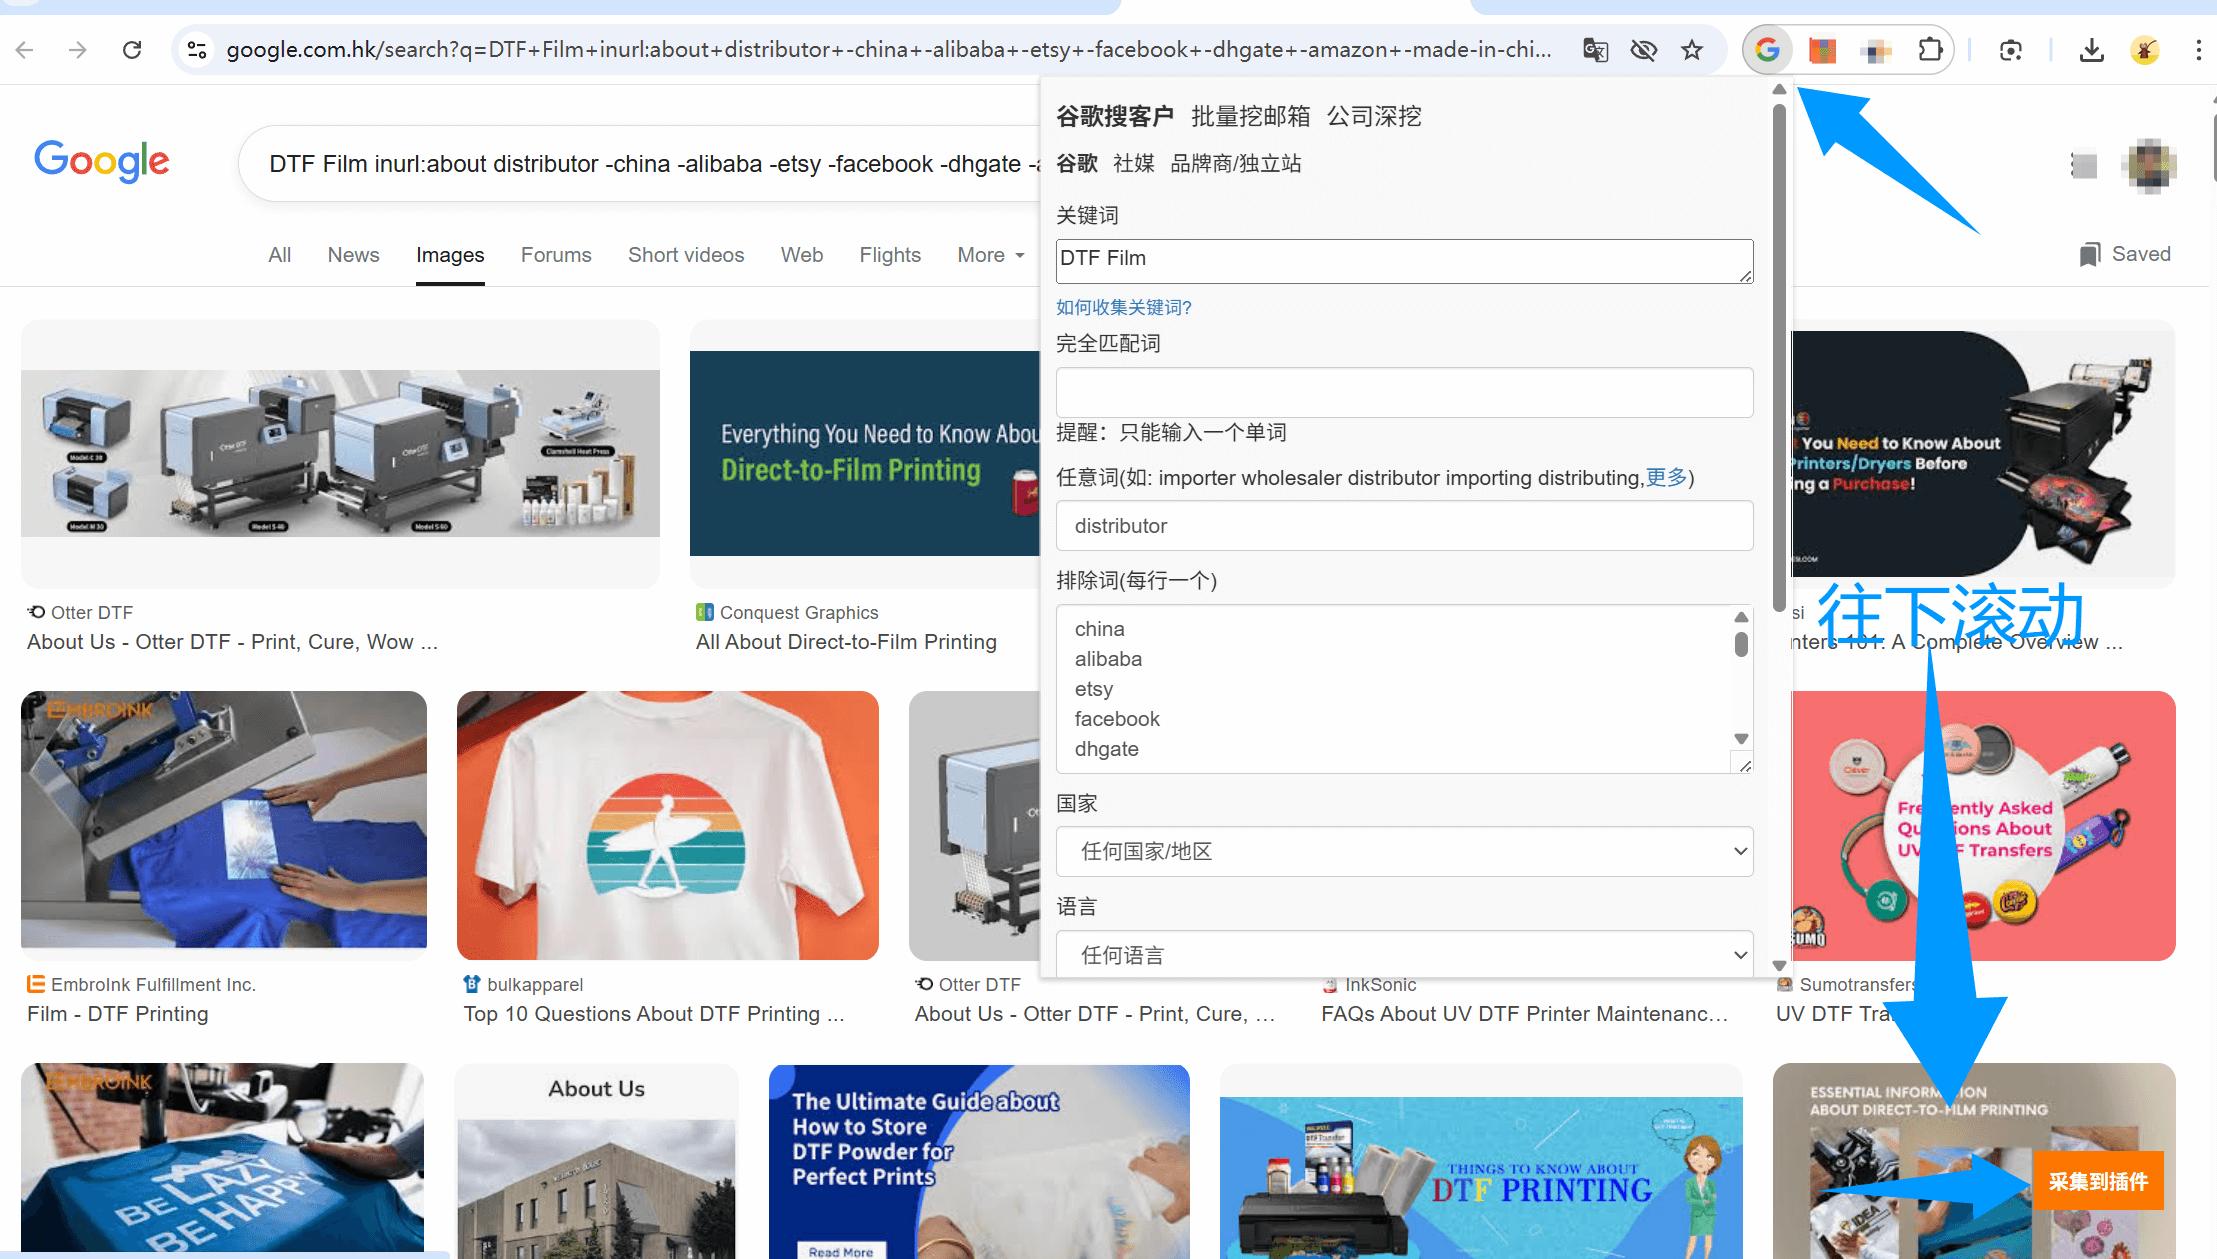
Task: Open 'About Us - Otter DTF - Print, Cure, Wow' link
Action: click(x=232, y=642)
